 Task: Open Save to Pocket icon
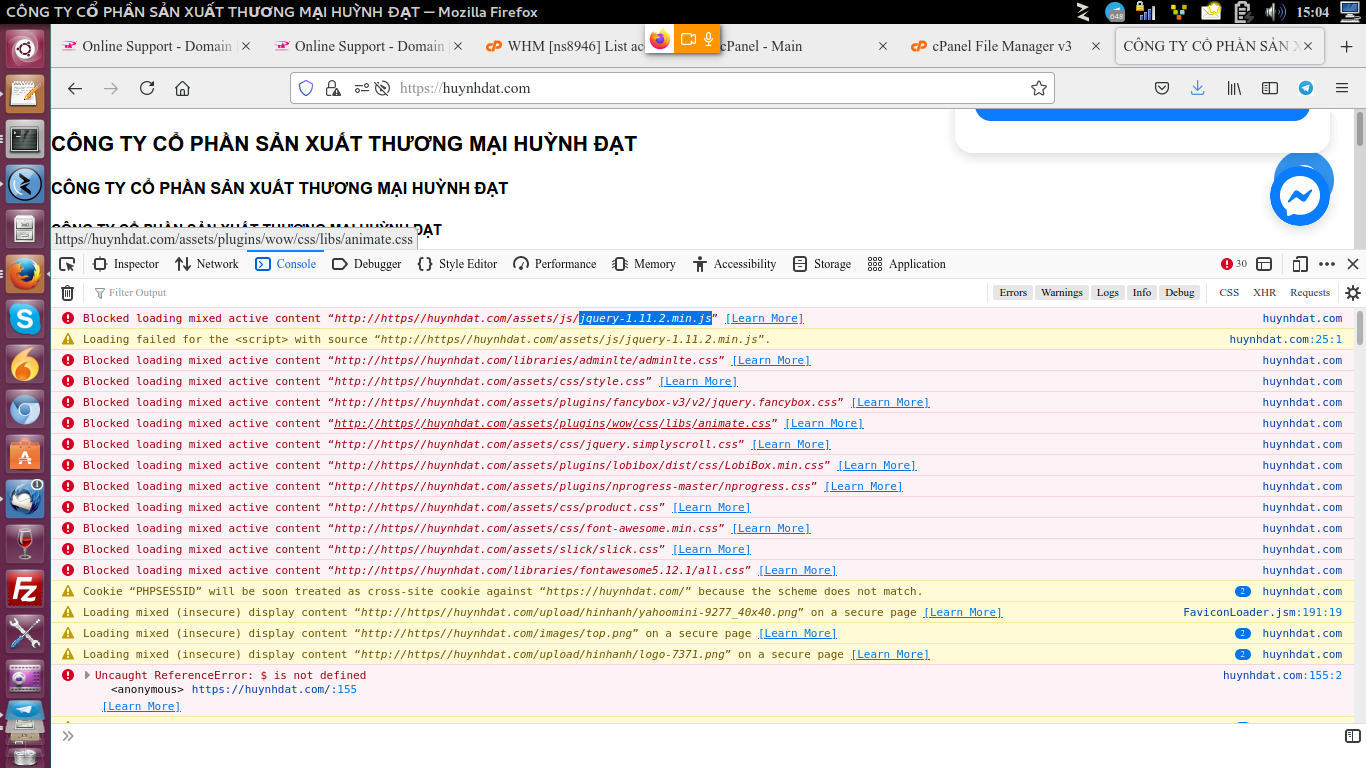pos(1162,88)
